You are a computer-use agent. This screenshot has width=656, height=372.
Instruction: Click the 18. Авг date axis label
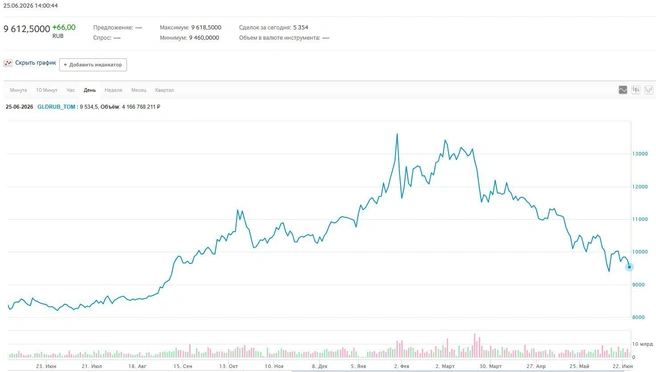pos(137,366)
